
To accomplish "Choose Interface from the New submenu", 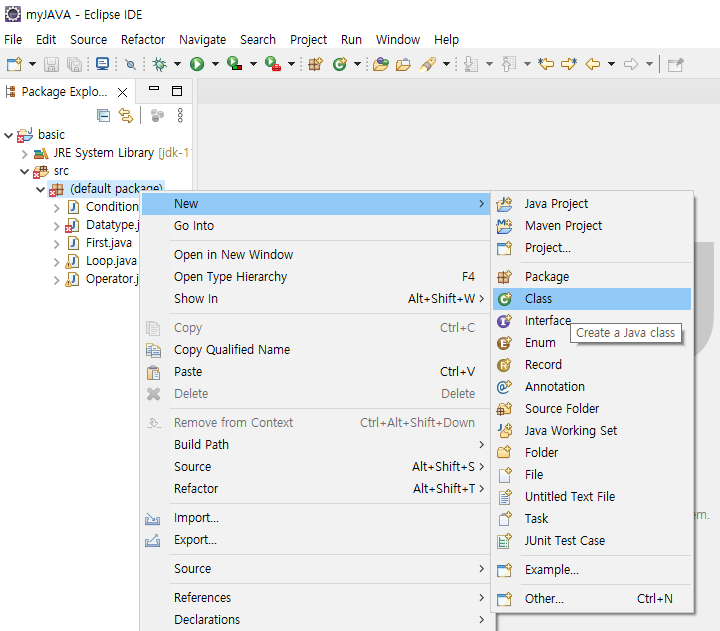I will (592, 321).
